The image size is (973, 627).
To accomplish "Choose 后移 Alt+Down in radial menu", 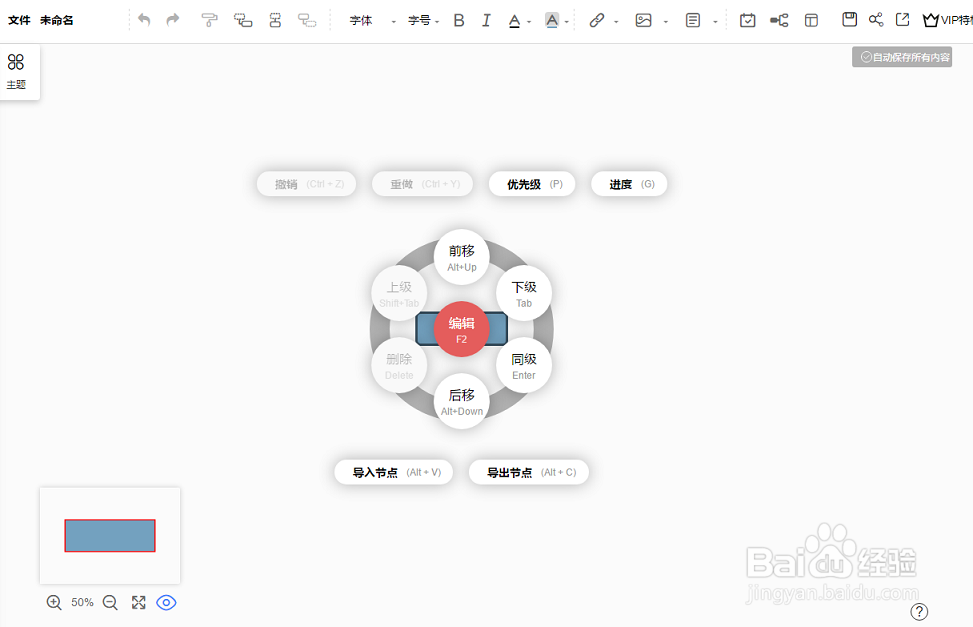I will (462, 401).
